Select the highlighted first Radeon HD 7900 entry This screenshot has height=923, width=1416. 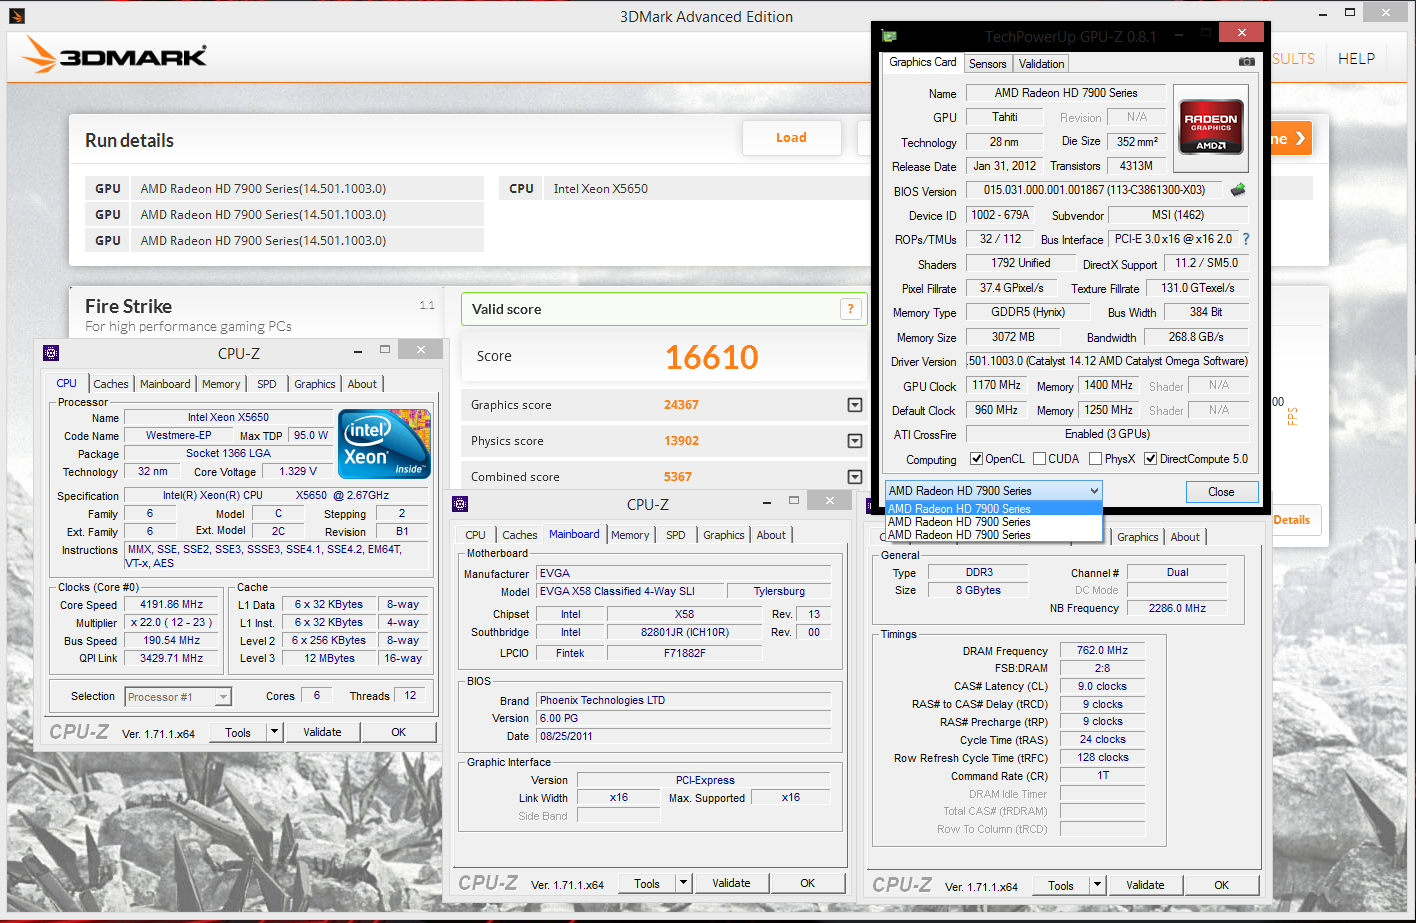click(994, 509)
